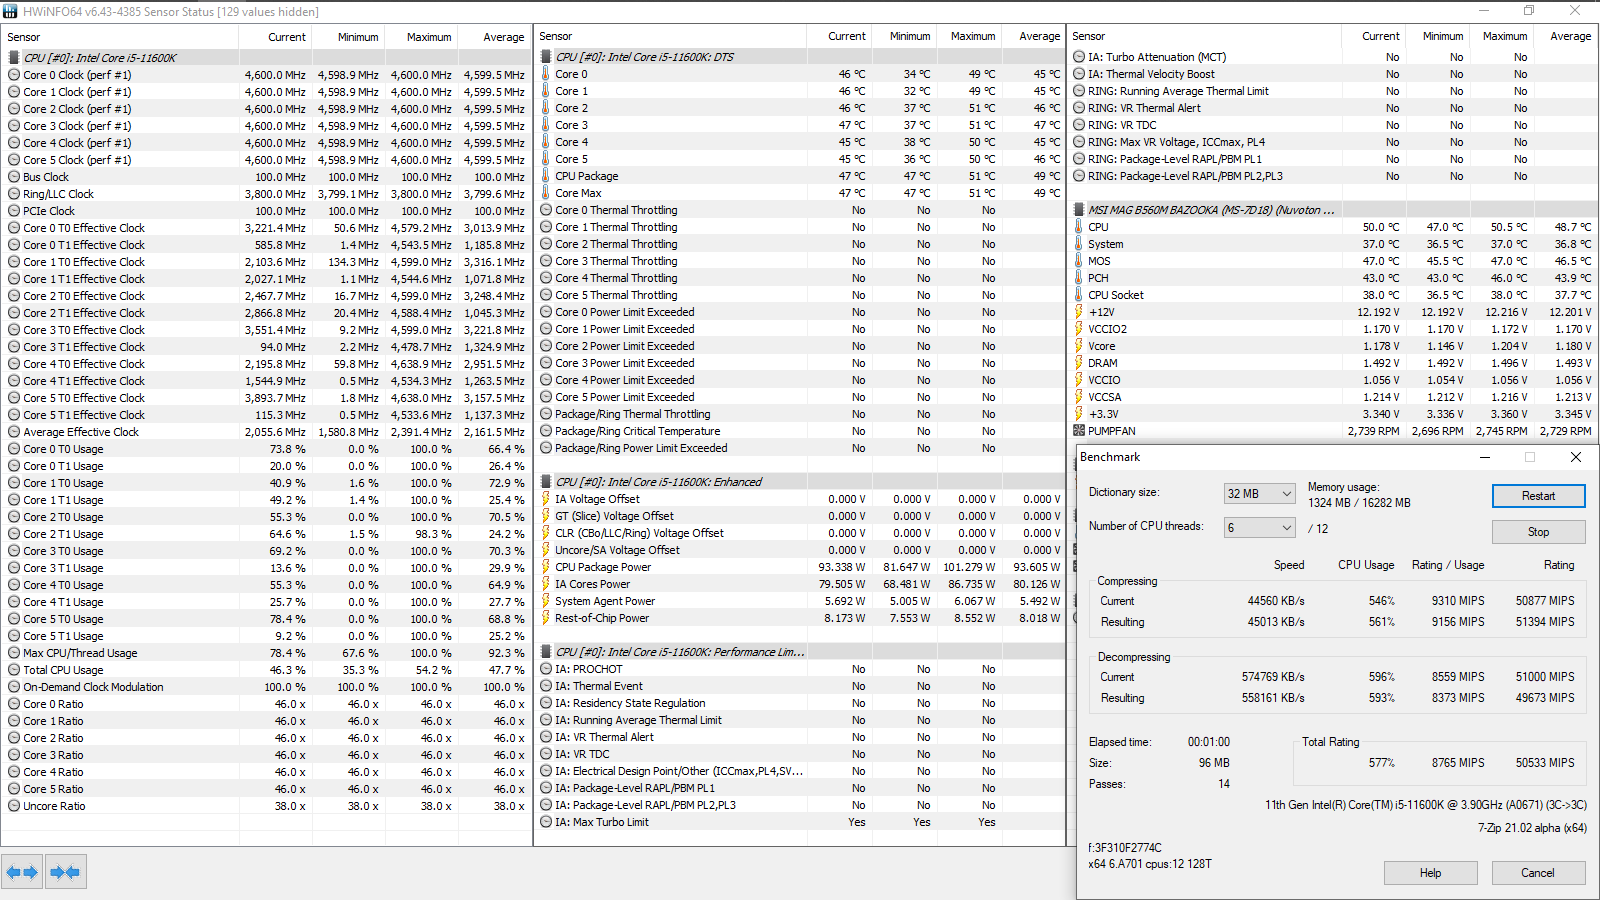Click the lightning icon beside IA Voltage Offset

[x=546, y=499]
